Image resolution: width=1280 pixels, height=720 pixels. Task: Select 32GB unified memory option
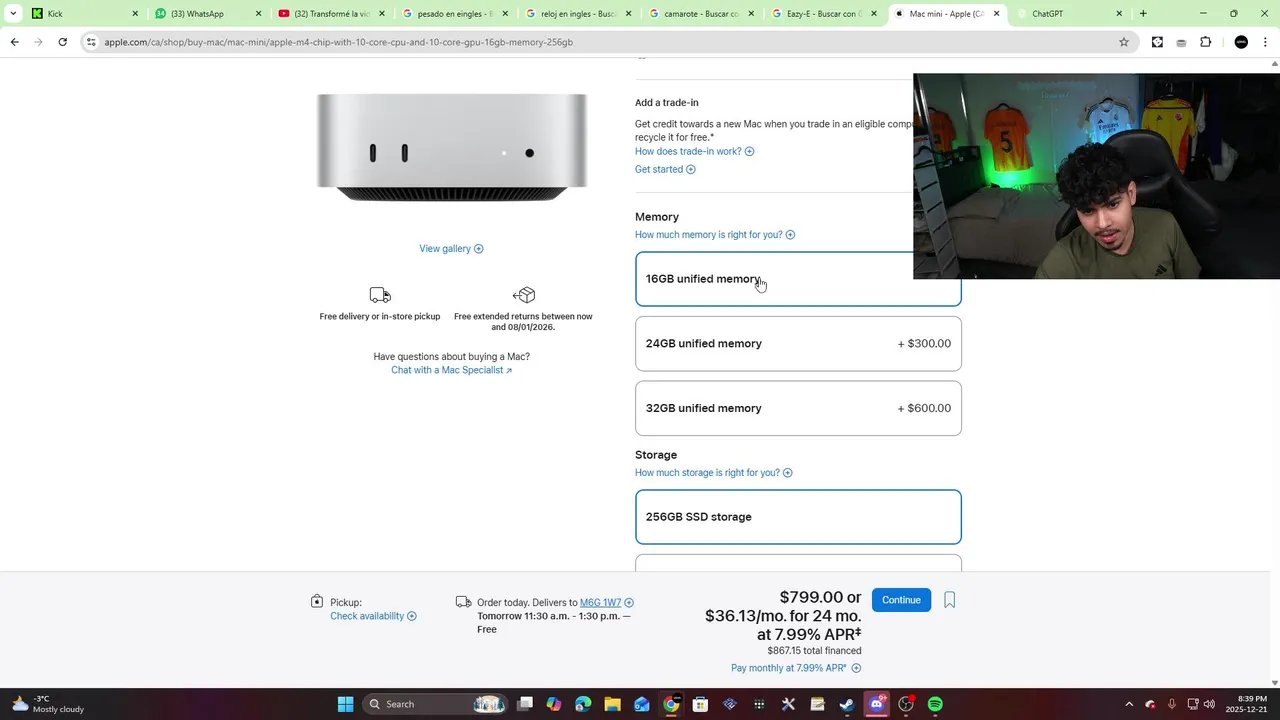798,408
